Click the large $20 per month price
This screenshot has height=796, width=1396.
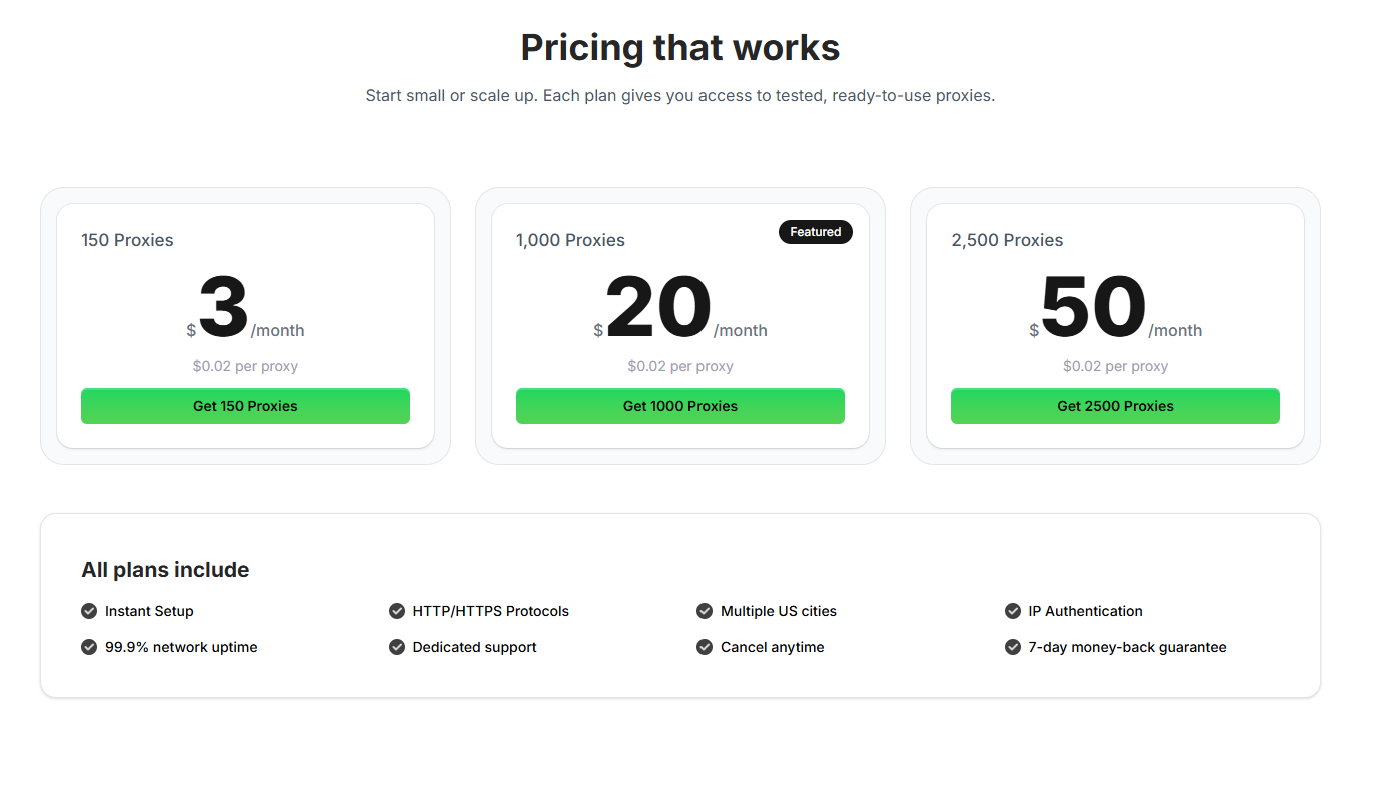coord(658,308)
